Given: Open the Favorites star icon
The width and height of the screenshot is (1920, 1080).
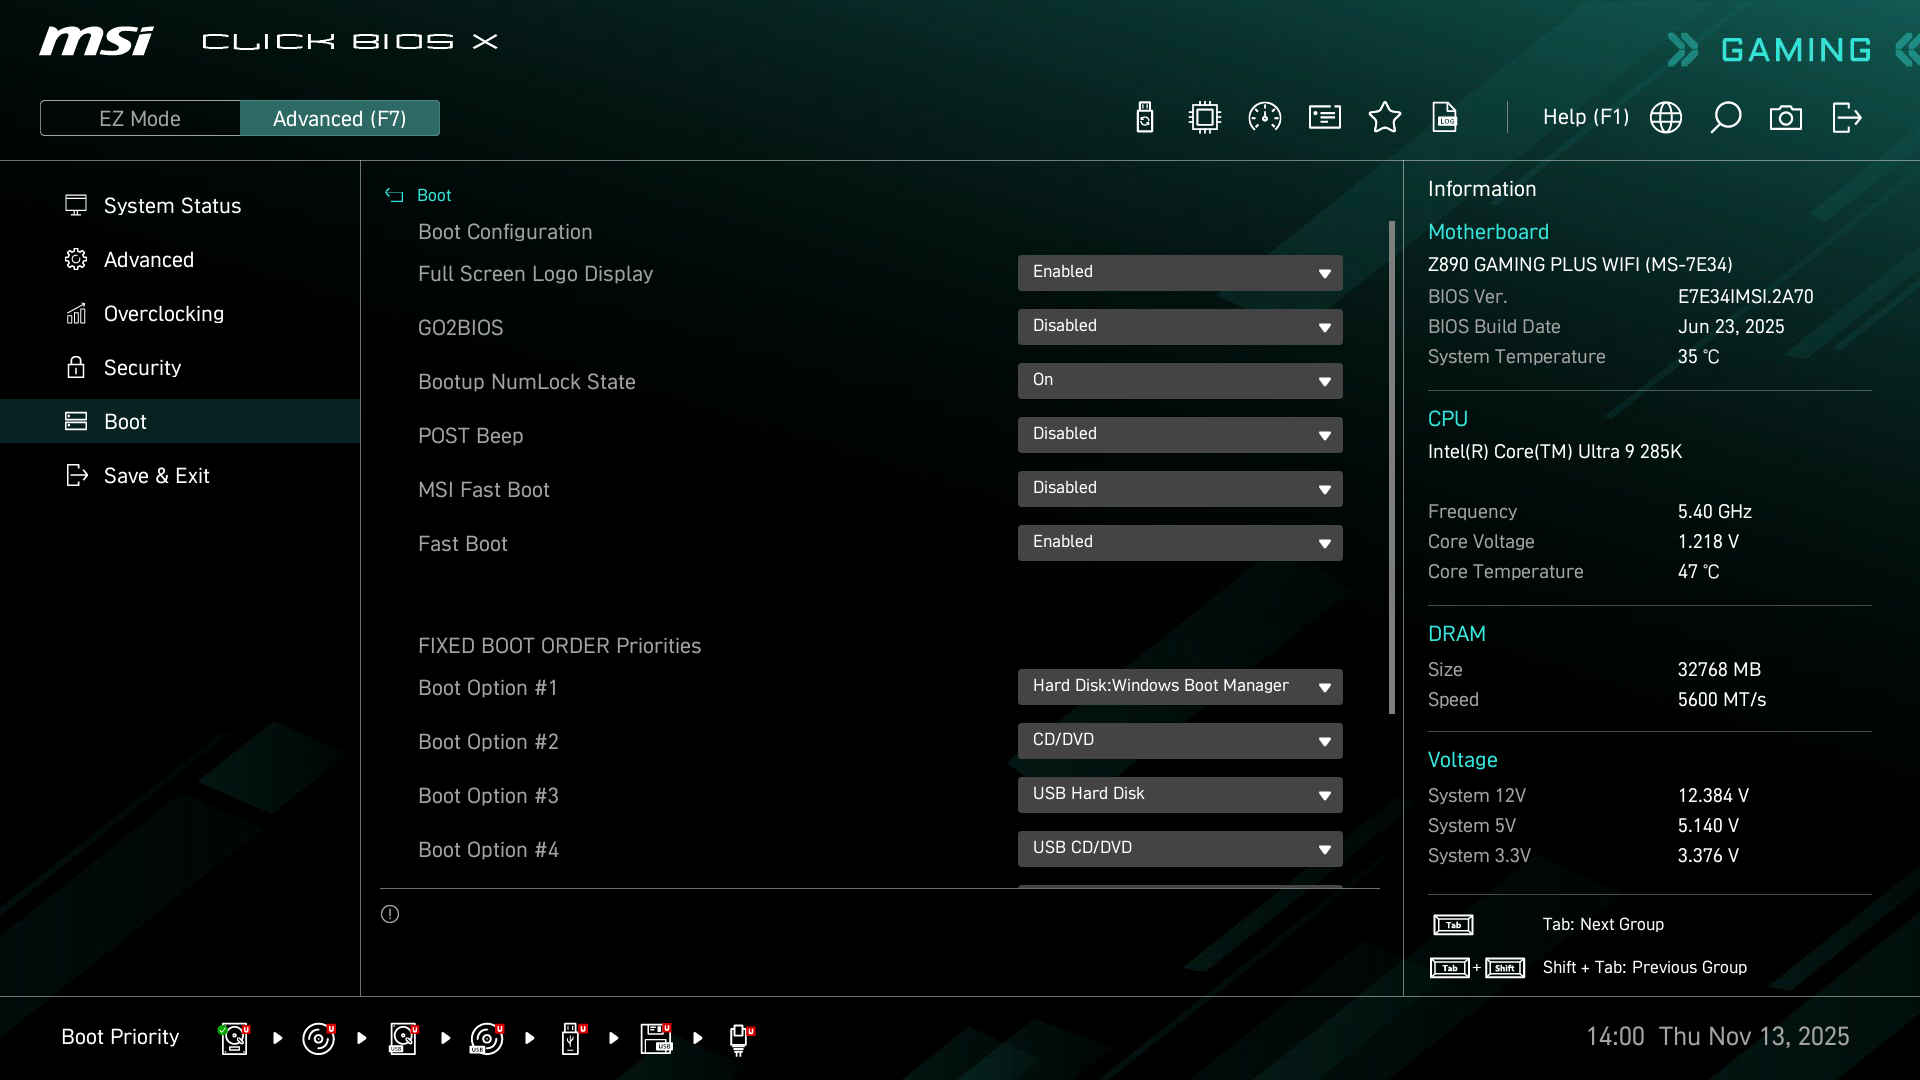Looking at the screenshot, I should point(1385,118).
